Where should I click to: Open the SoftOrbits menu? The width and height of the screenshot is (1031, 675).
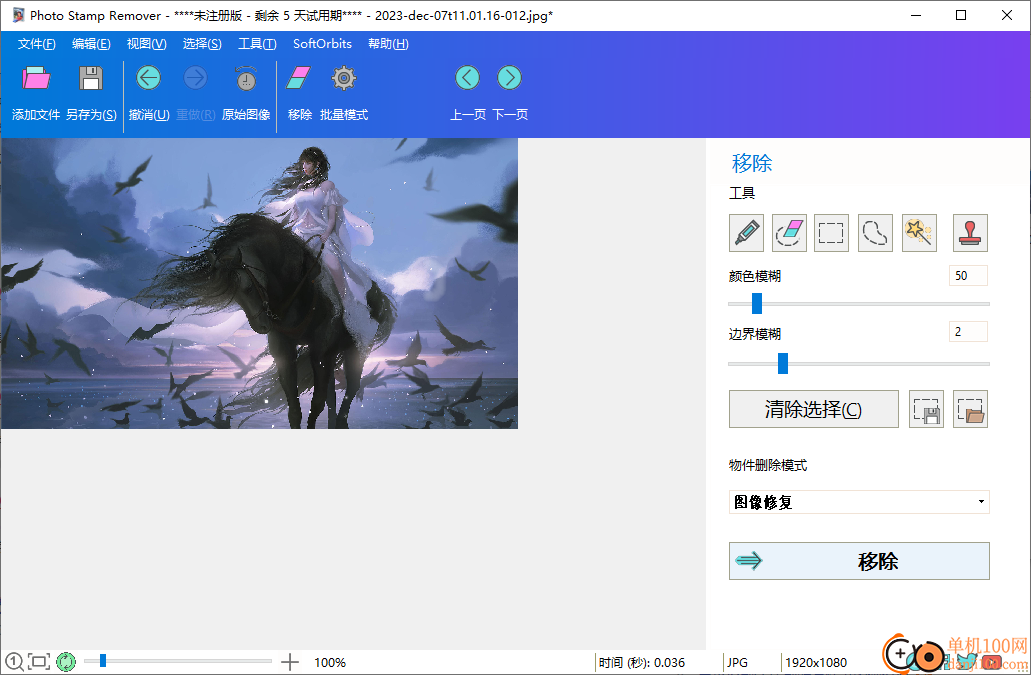(322, 44)
